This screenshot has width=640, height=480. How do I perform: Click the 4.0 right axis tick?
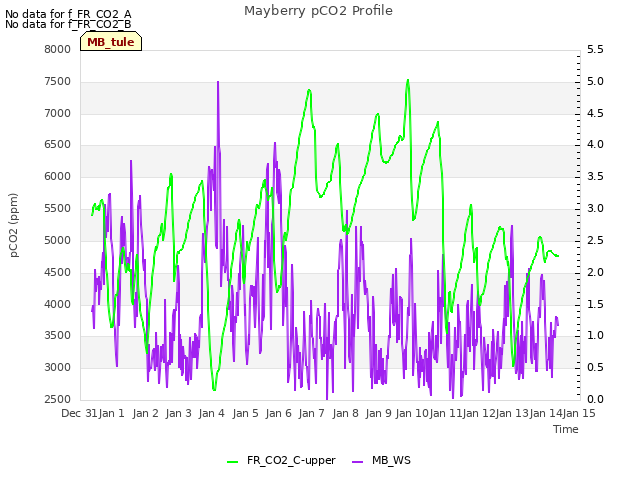point(595,144)
